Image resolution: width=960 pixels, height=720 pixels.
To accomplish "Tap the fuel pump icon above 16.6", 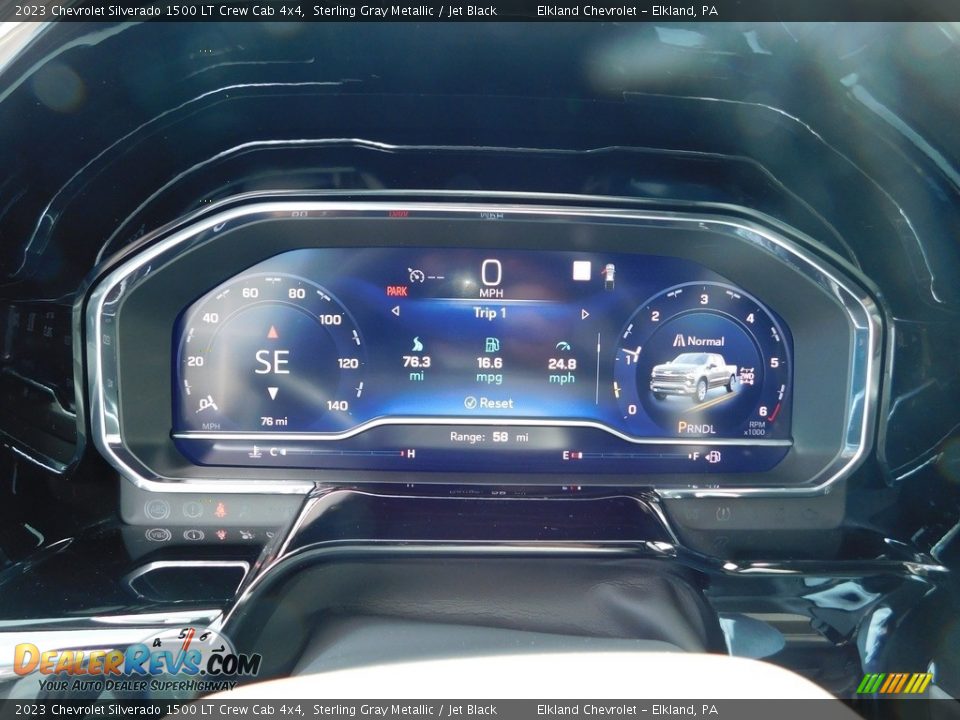I will pos(492,344).
